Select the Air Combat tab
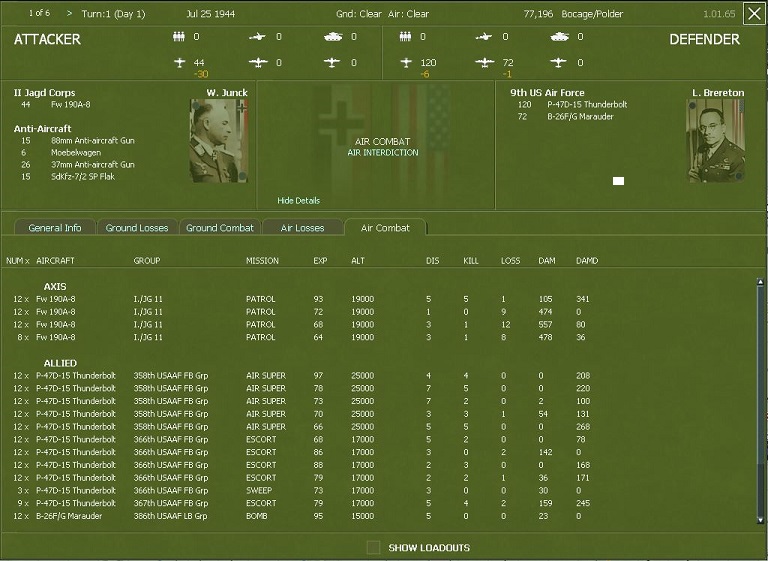The image size is (768, 561). (385, 228)
